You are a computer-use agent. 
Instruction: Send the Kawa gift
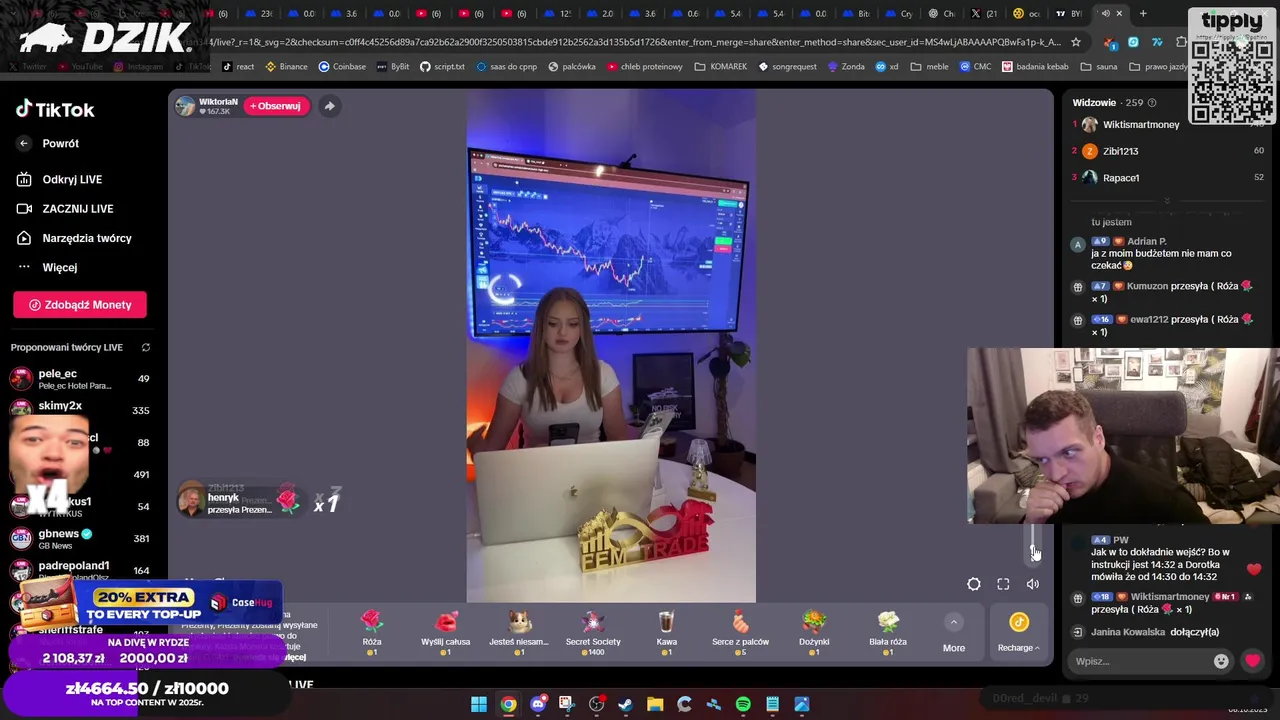click(x=667, y=633)
